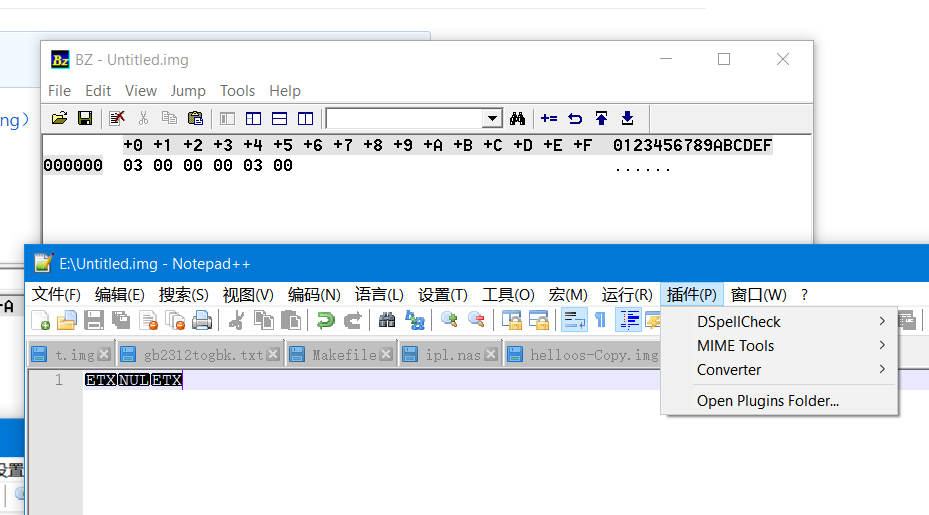Click the Paste clipboard icon in BZ toolbar
The image size is (929, 515).
point(195,119)
